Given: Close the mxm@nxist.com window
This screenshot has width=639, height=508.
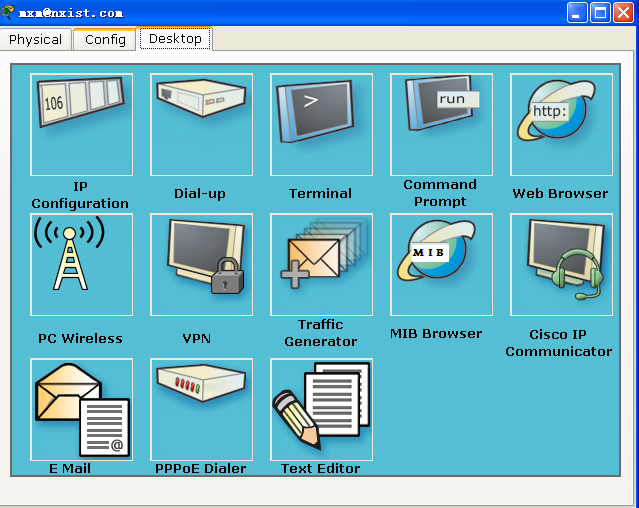Looking at the screenshot, I should point(624,13).
